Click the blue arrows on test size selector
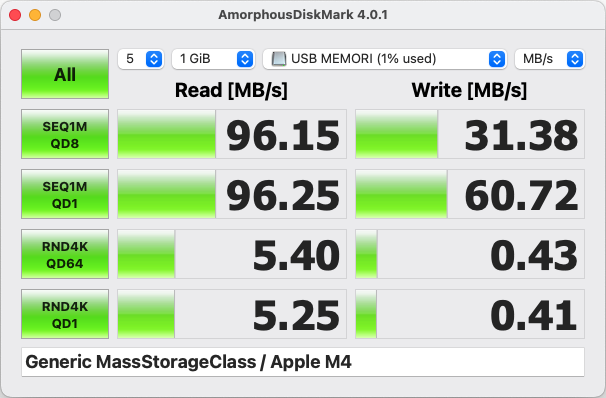The image size is (606, 398). pos(245,59)
